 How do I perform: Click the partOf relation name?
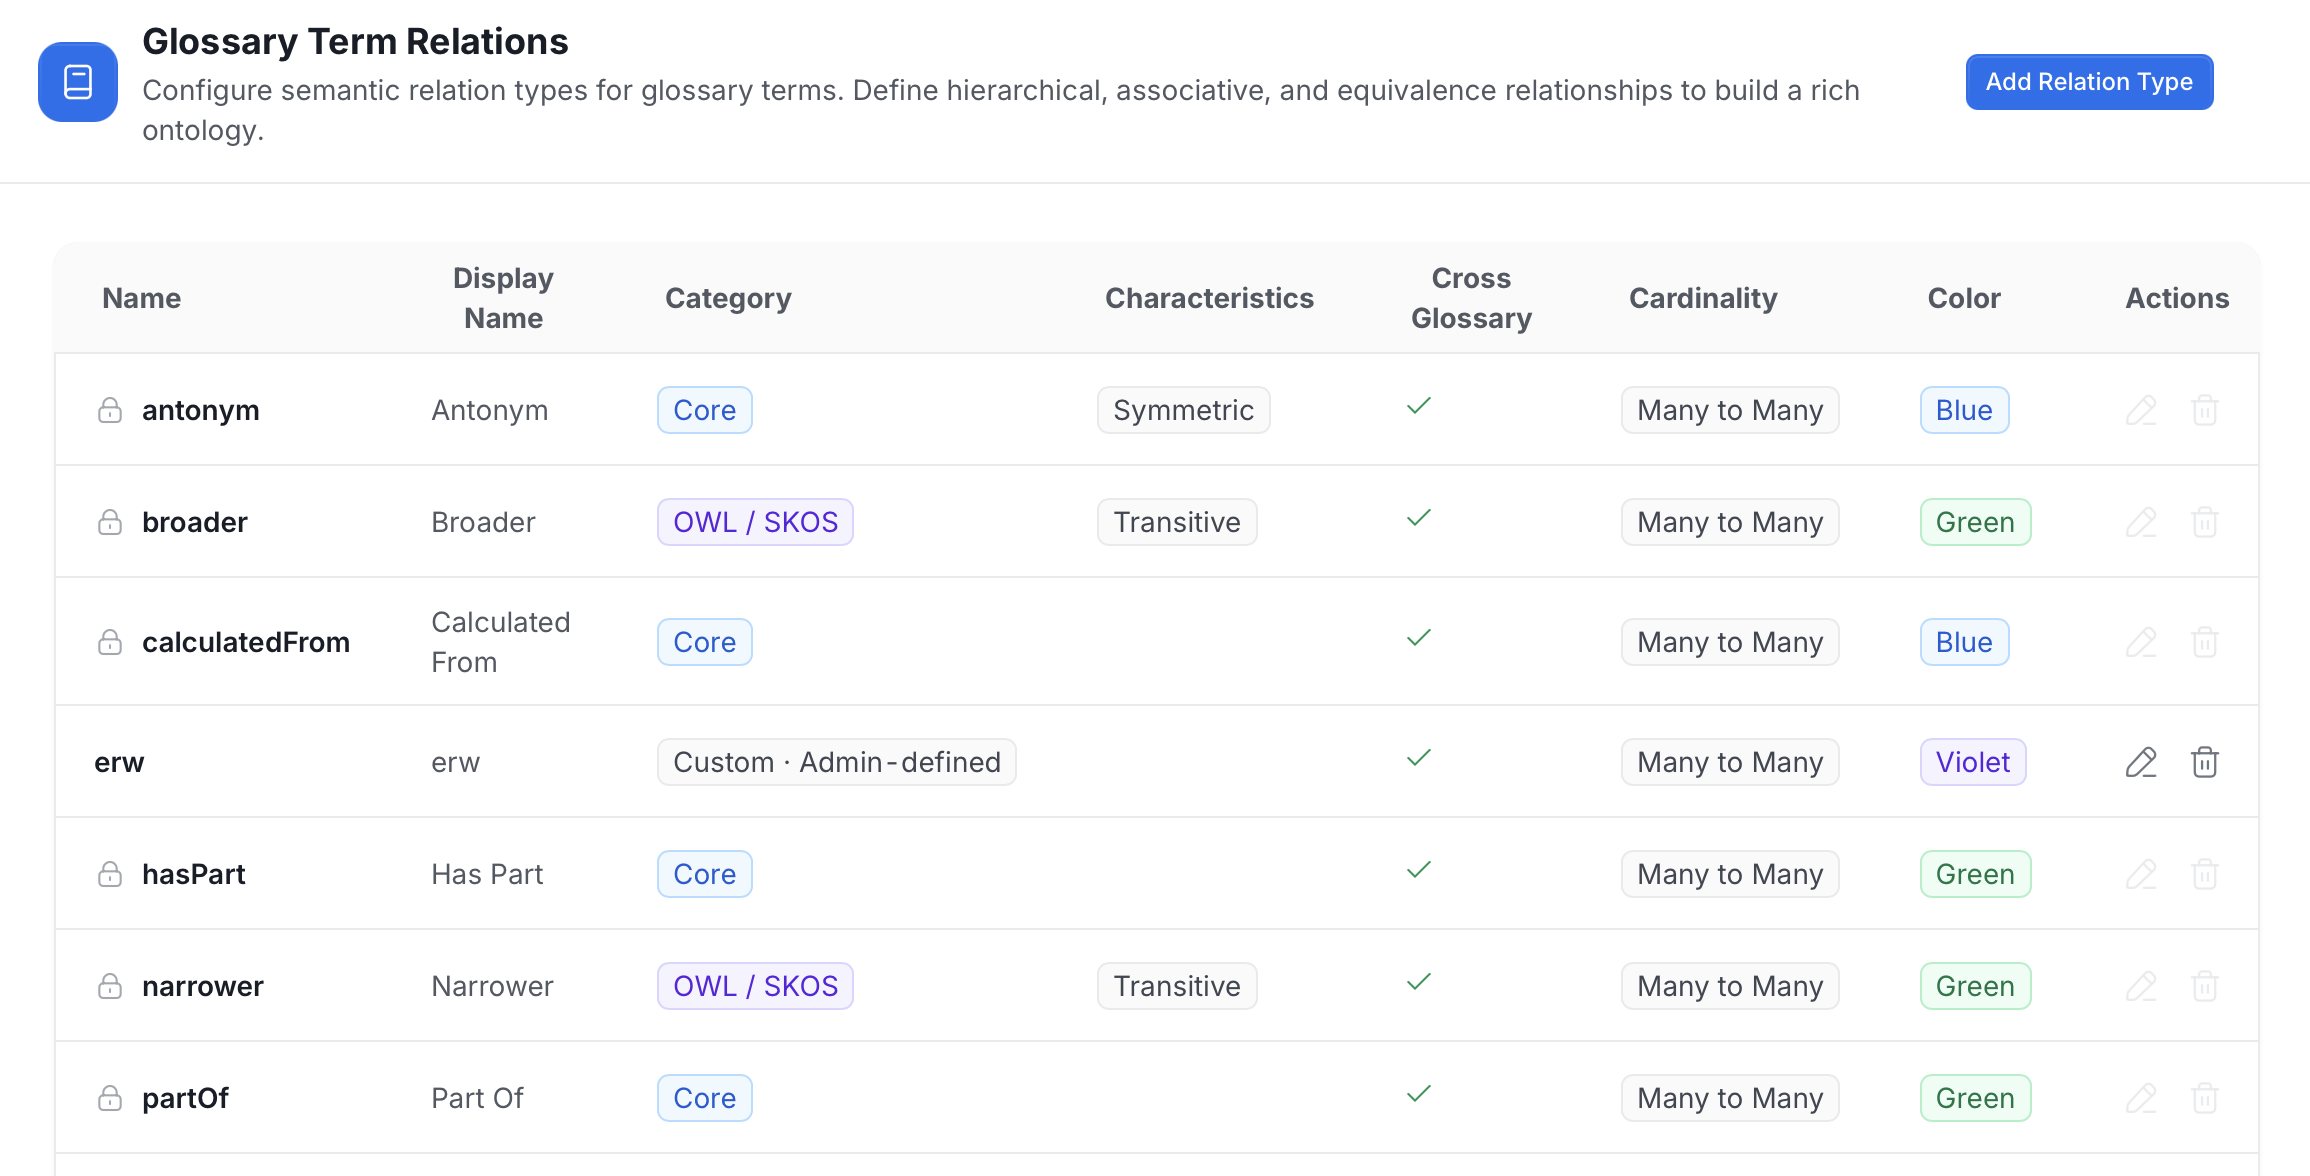coord(185,1098)
